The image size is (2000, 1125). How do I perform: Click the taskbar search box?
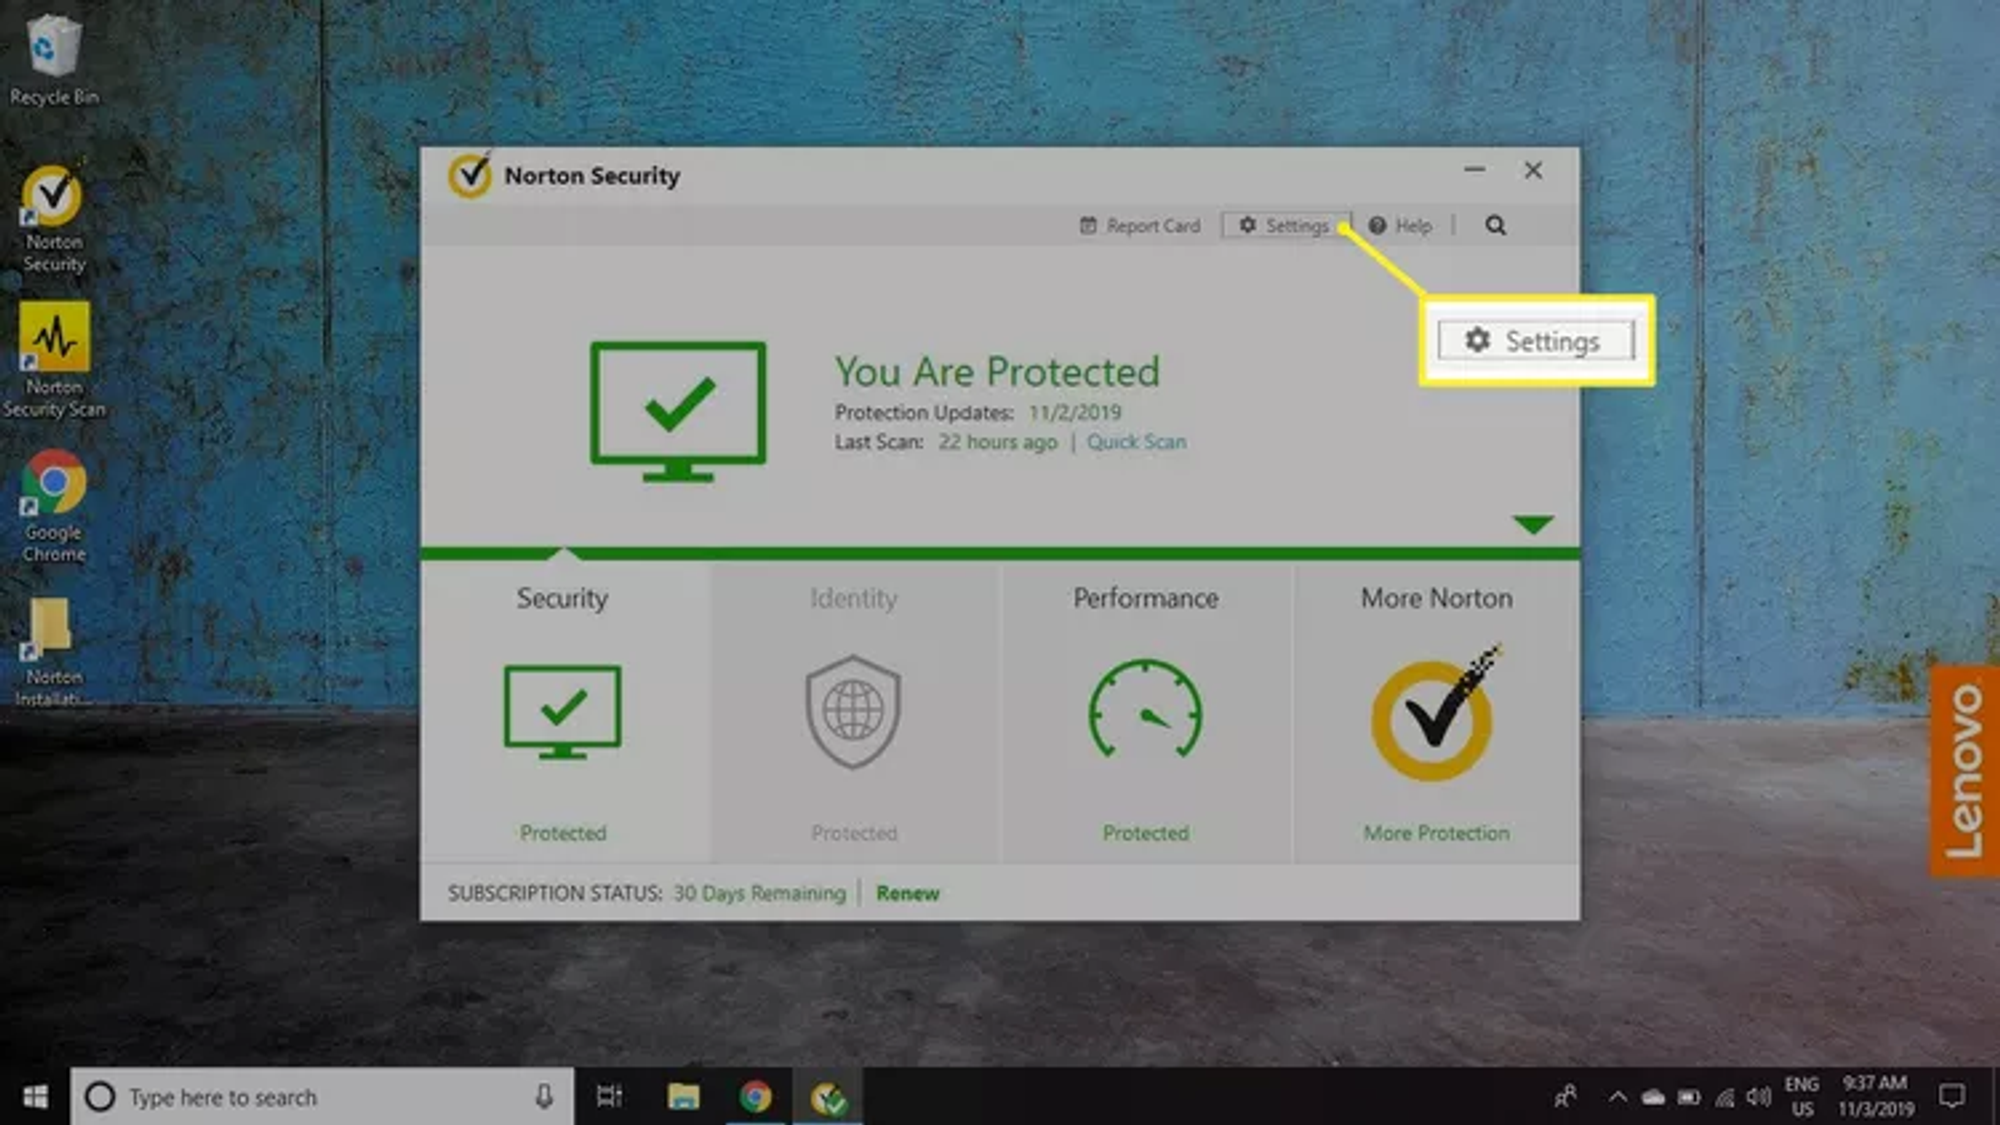[322, 1097]
